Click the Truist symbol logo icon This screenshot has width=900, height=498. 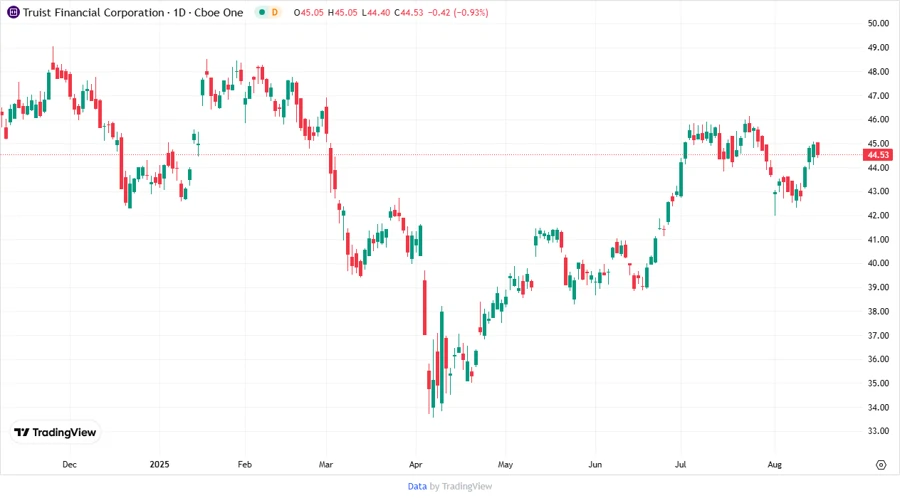pyautogui.click(x=13, y=12)
